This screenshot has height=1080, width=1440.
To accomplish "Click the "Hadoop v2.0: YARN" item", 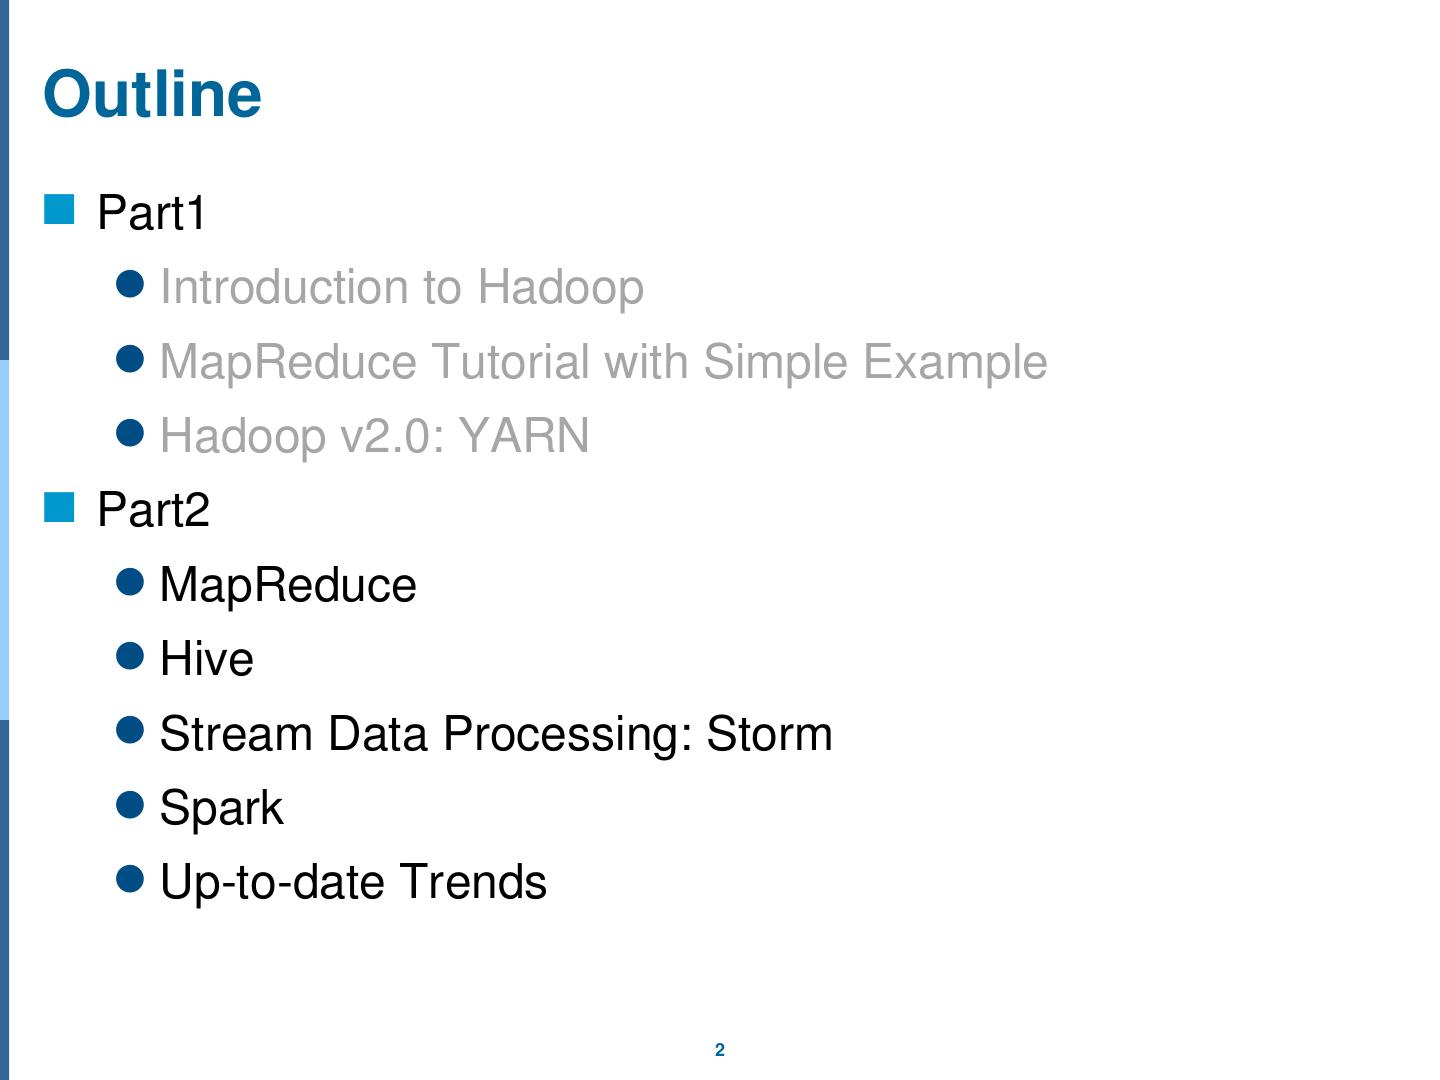I will coord(374,436).
